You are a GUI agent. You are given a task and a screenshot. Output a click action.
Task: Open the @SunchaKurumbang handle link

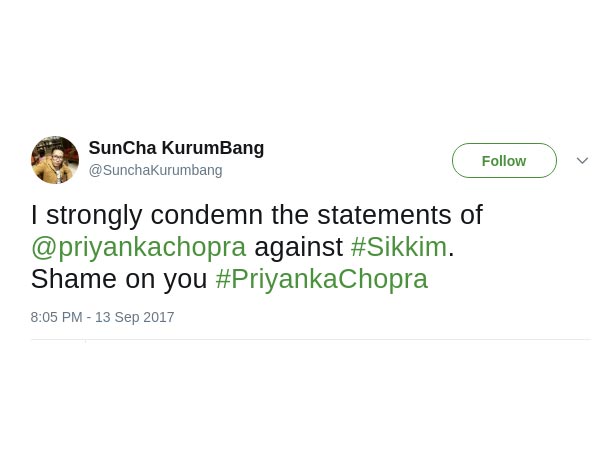155,170
